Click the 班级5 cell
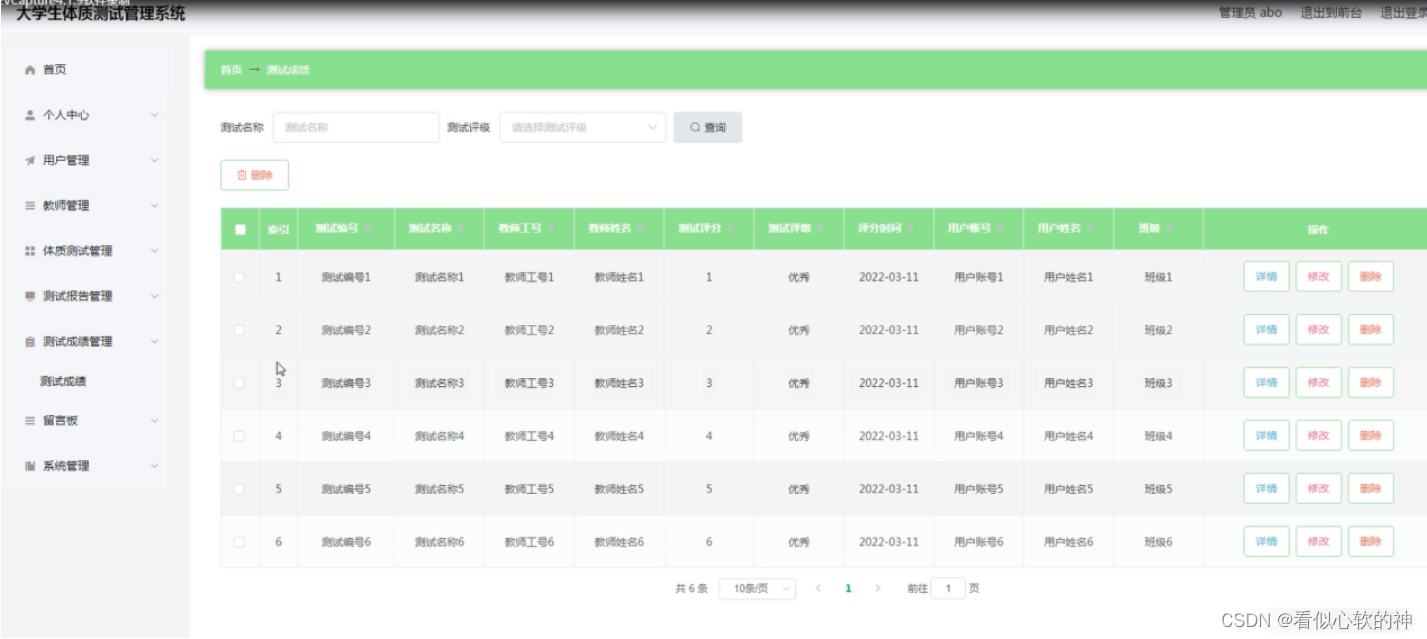This screenshot has height=639, width=1427. click(1158, 489)
